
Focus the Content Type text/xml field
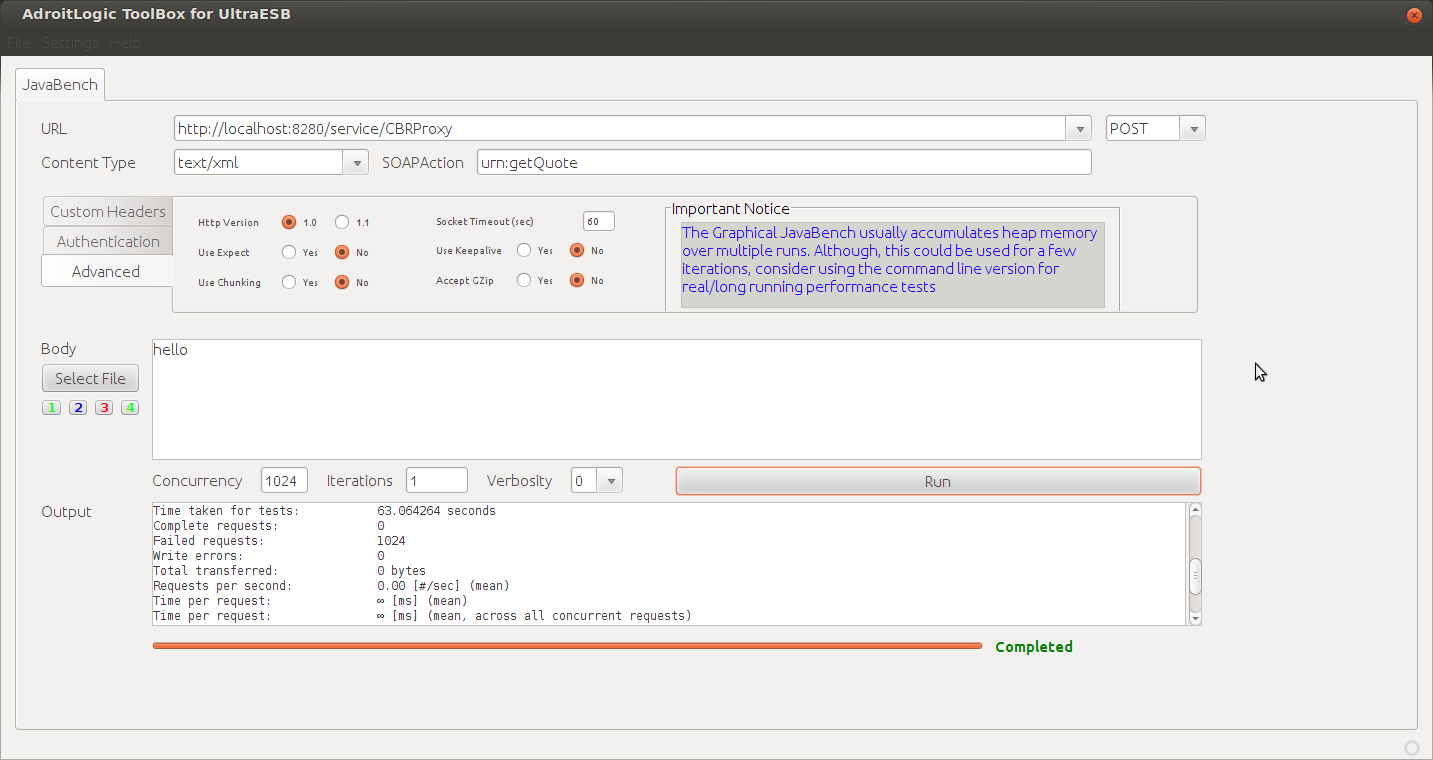259,162
